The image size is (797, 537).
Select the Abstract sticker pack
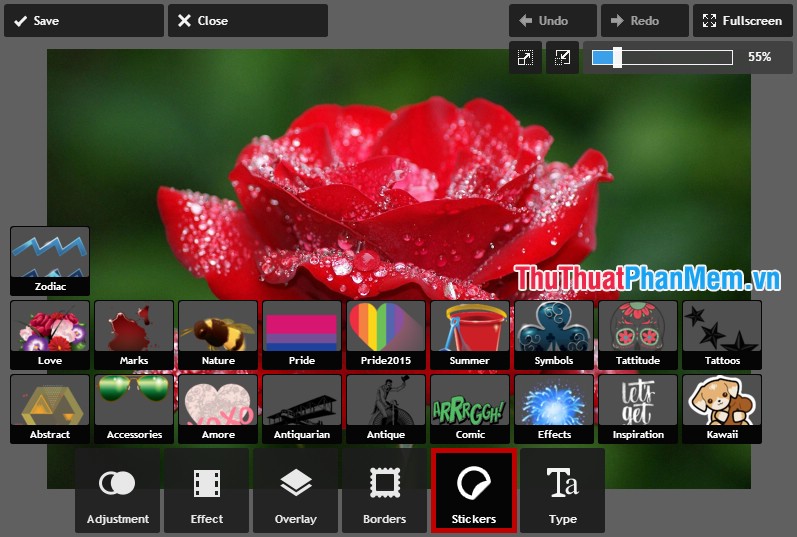tap(50, 409)
